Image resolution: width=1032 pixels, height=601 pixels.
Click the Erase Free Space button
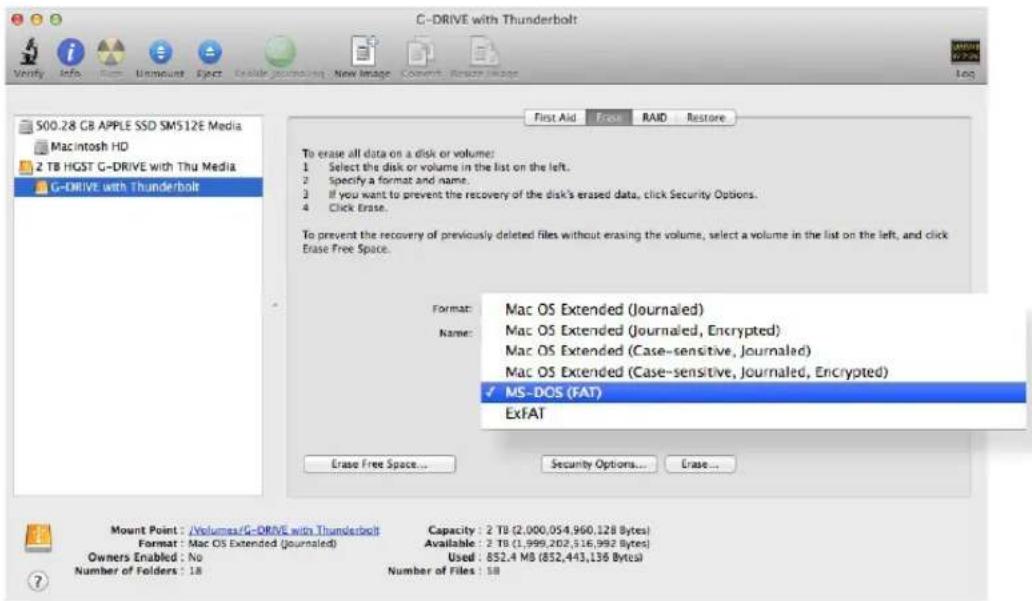pyautogui.click(x=379, y=464)
